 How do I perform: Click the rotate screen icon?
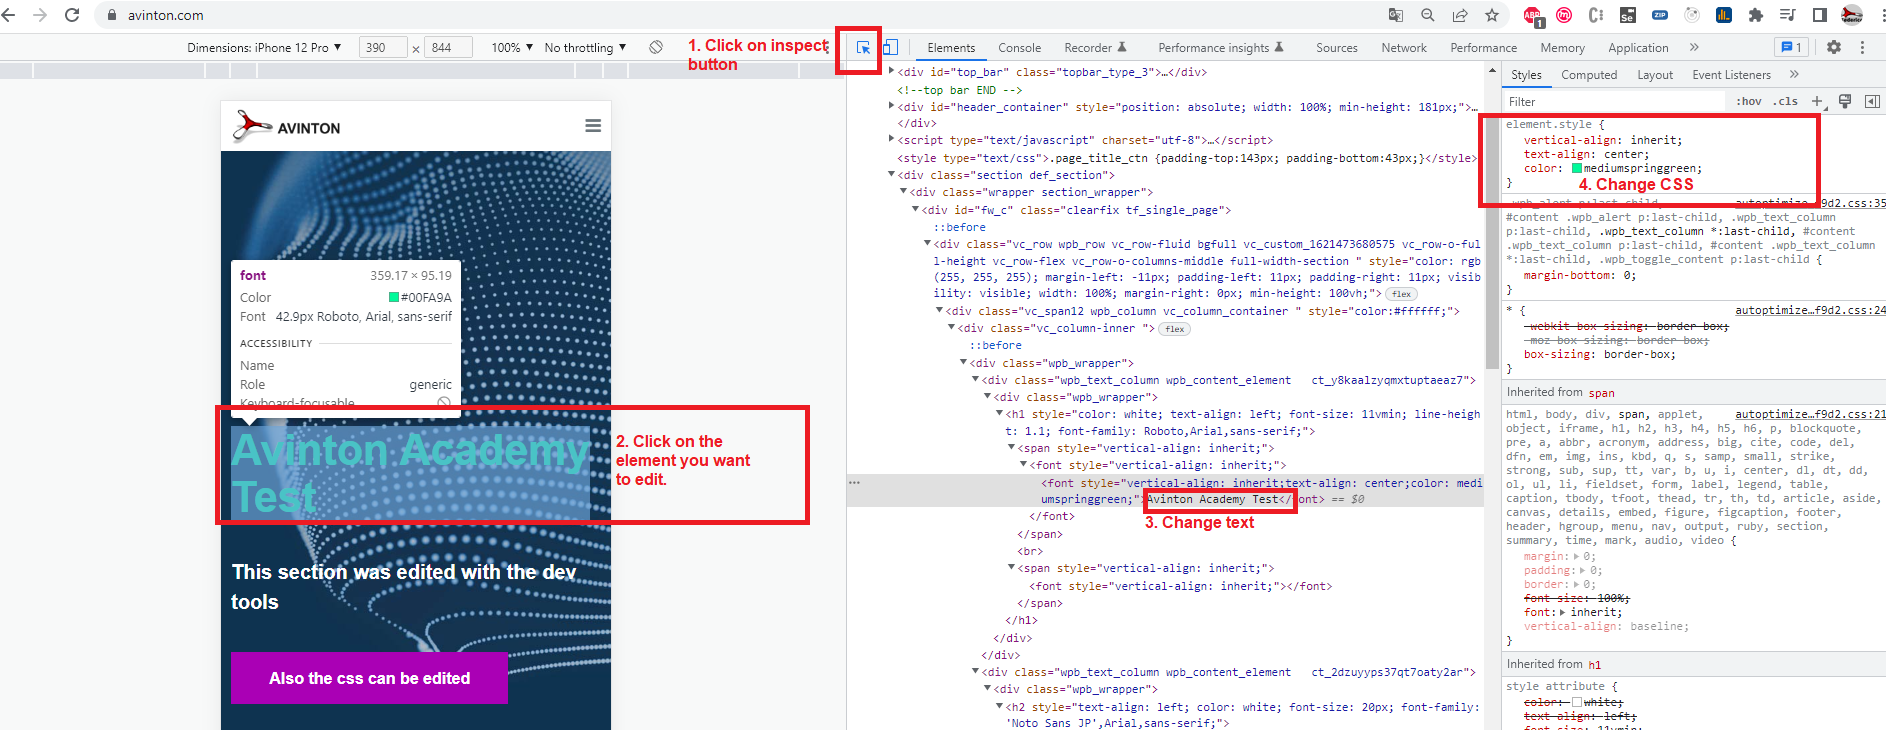click(656, 47)
